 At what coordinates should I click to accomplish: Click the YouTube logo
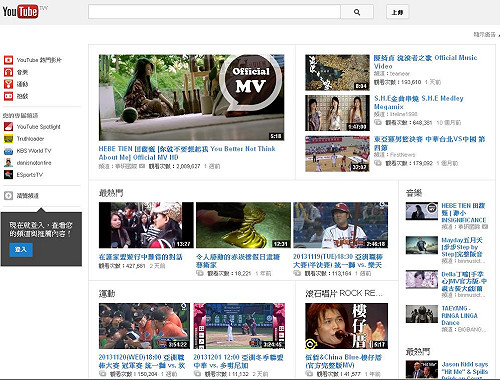coord(21,12)
